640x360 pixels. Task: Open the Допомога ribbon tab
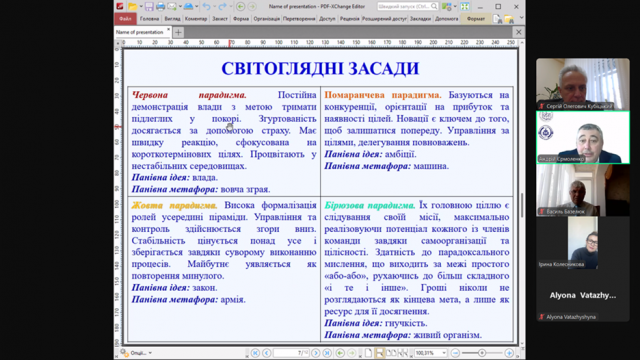pyautogui.click(x=447, y=19)
